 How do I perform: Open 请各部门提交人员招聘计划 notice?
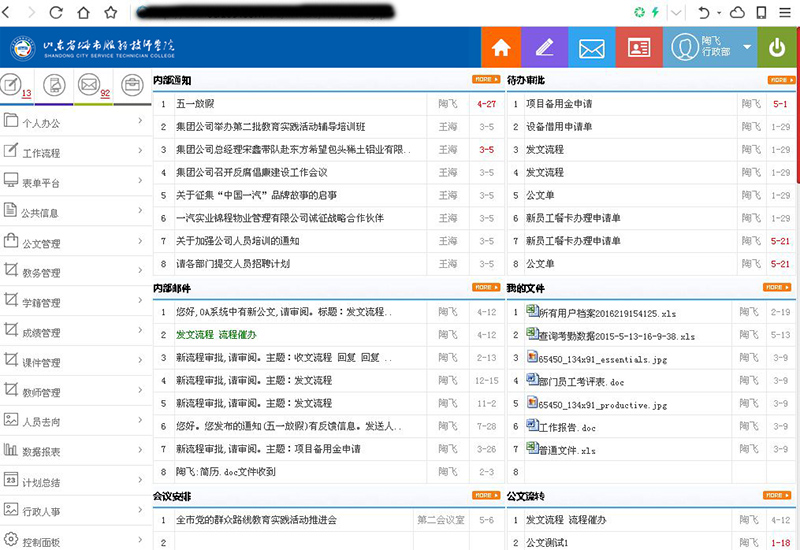[233, 264]
